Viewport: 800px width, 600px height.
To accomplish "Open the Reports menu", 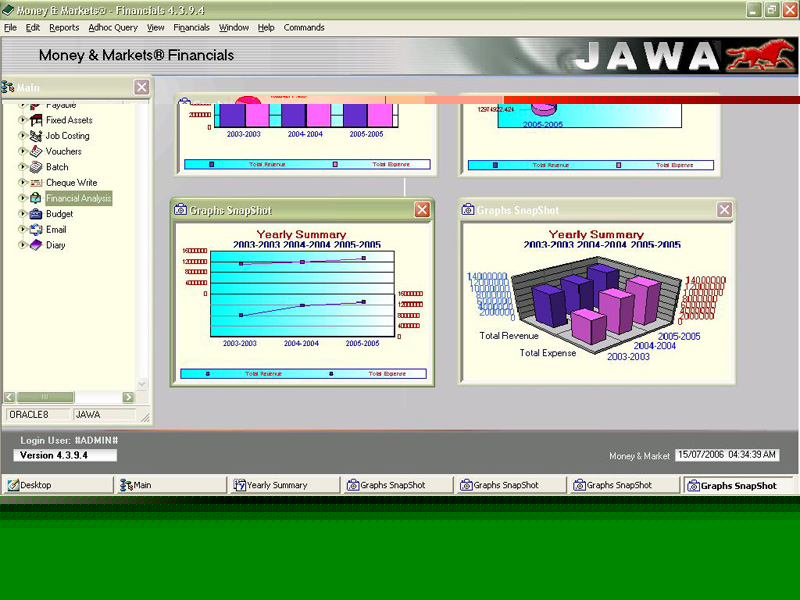I will click(x=64, y=28).
